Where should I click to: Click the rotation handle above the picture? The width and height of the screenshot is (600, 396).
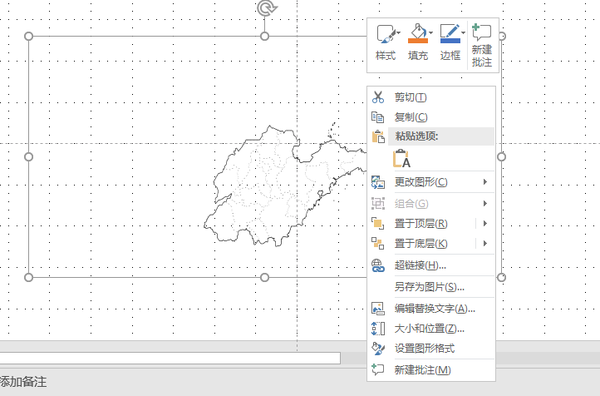(x=265, y=8)
